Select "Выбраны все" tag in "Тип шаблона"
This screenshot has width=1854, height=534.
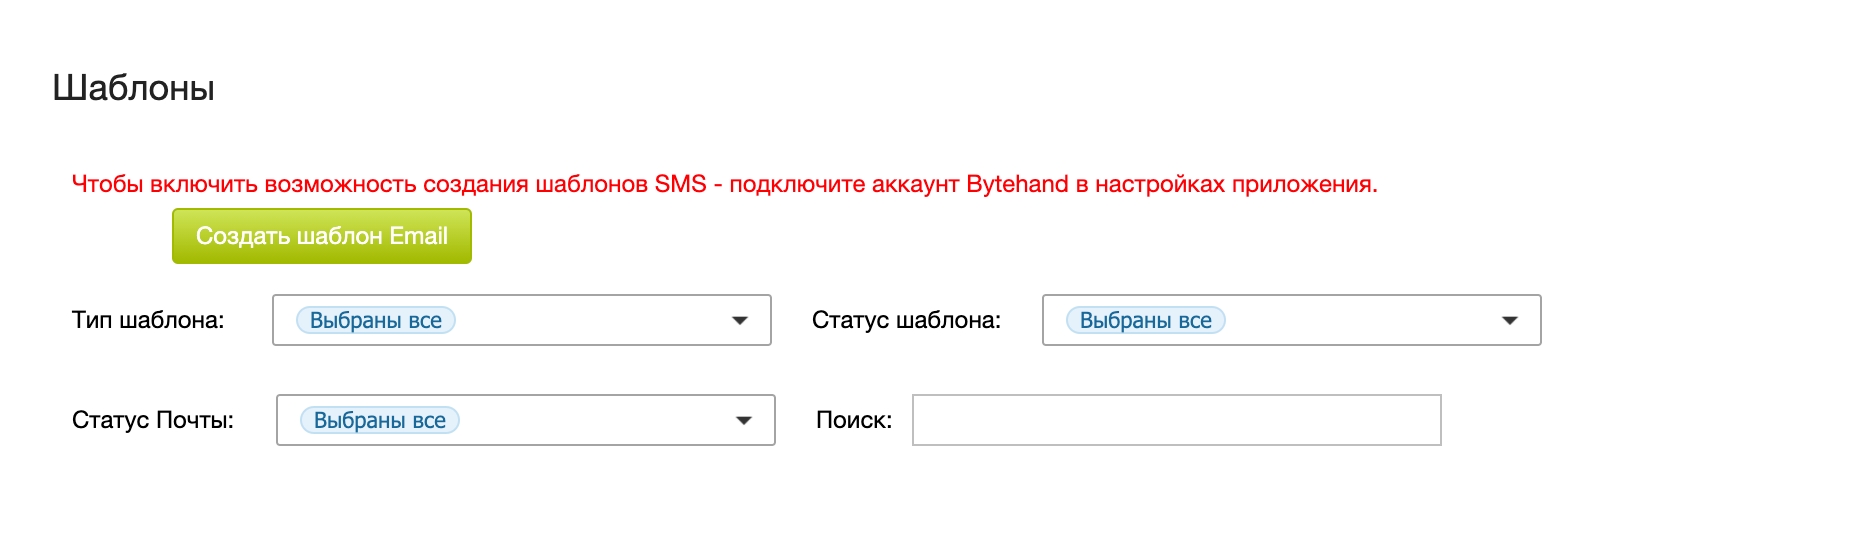(376, 320)
